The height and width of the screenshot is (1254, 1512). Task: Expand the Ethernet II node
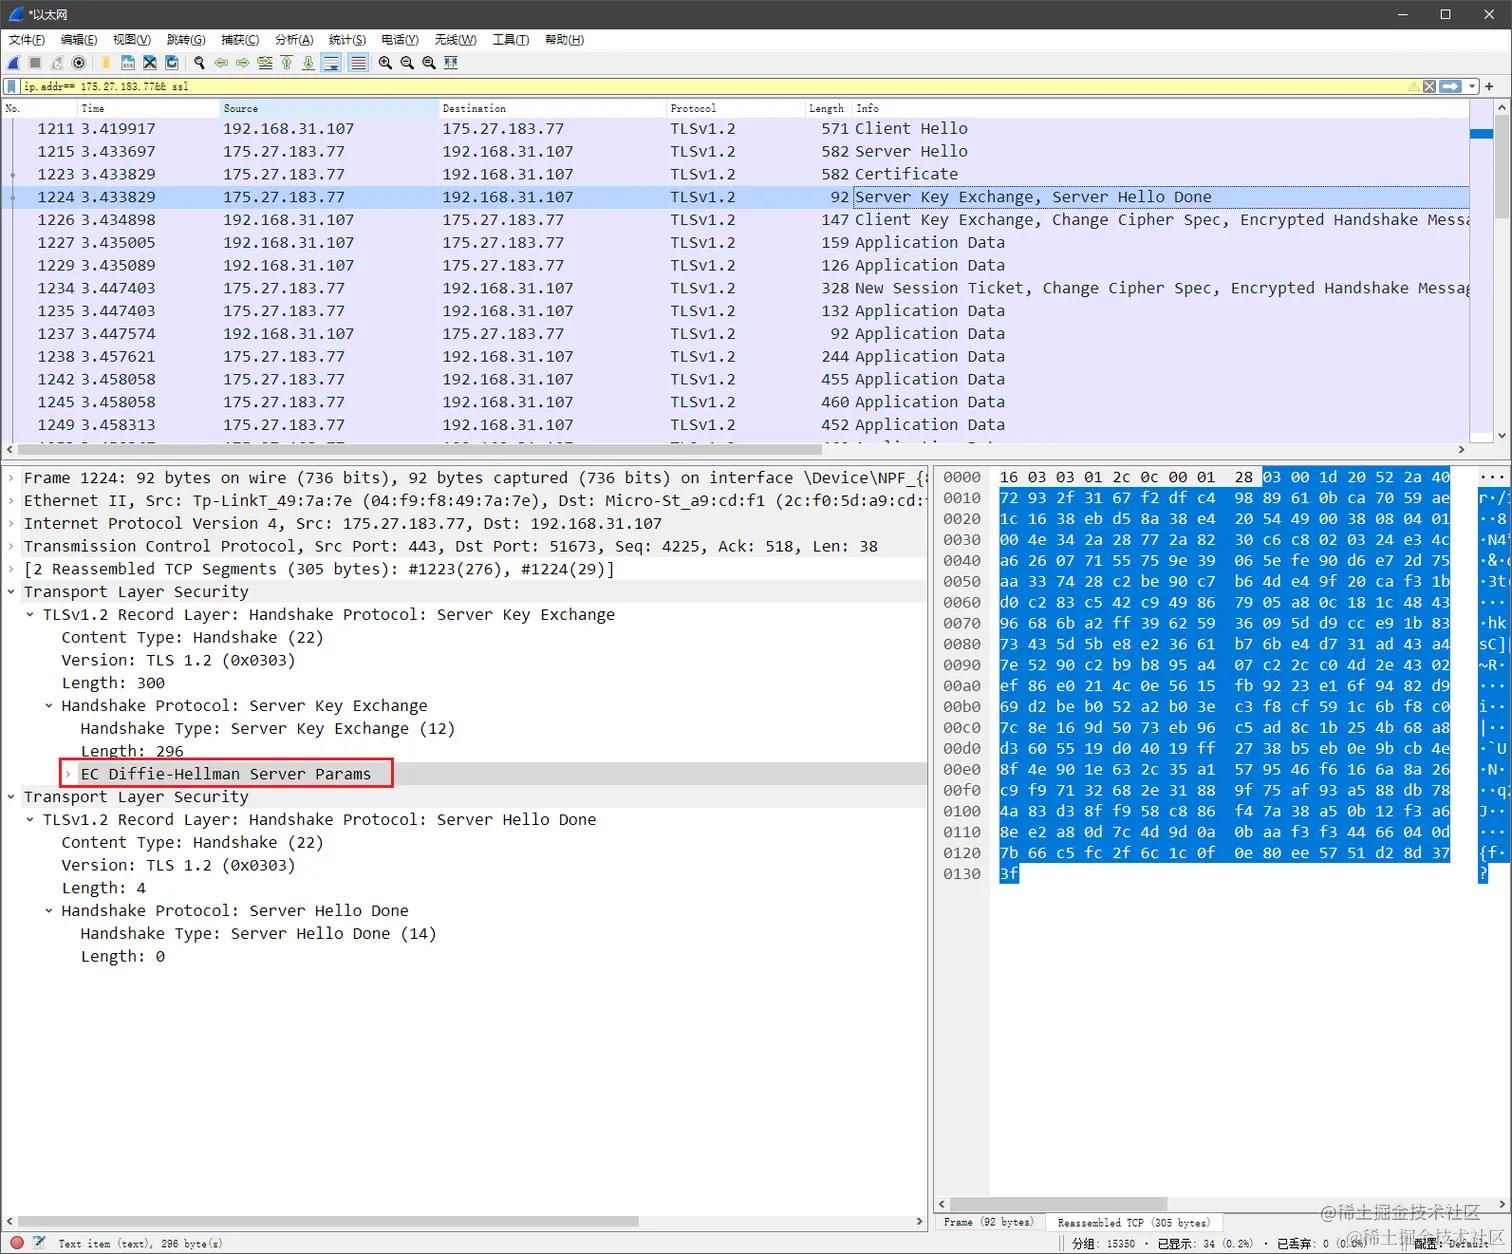click(x=11, y=501)
